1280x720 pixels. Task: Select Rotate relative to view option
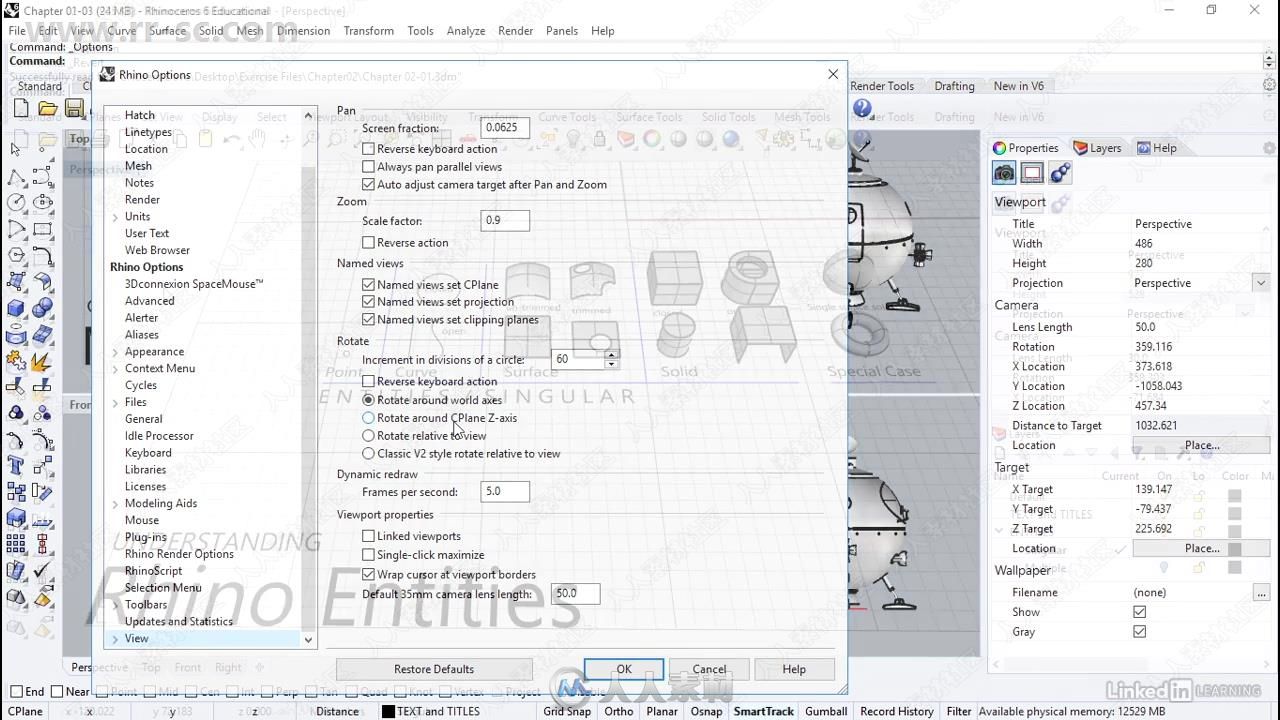(x=368, y=436)
